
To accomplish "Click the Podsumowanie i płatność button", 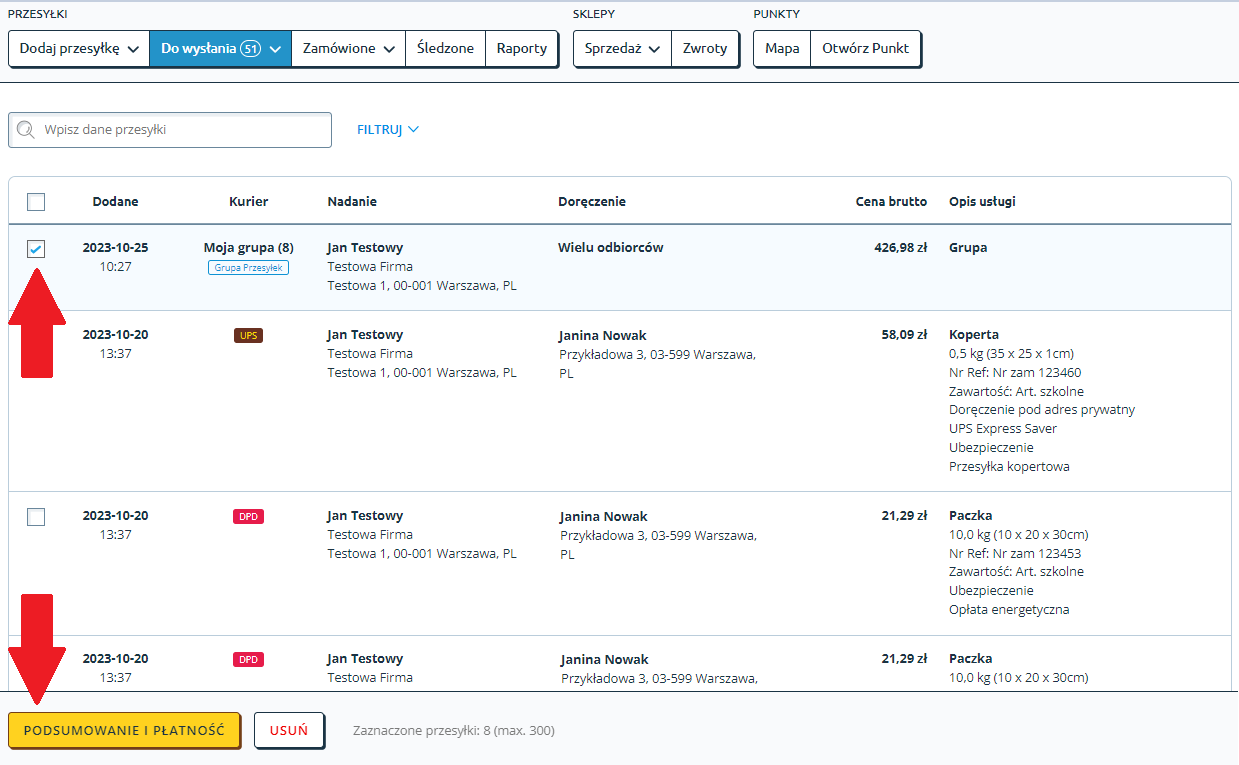I will 124,730.
